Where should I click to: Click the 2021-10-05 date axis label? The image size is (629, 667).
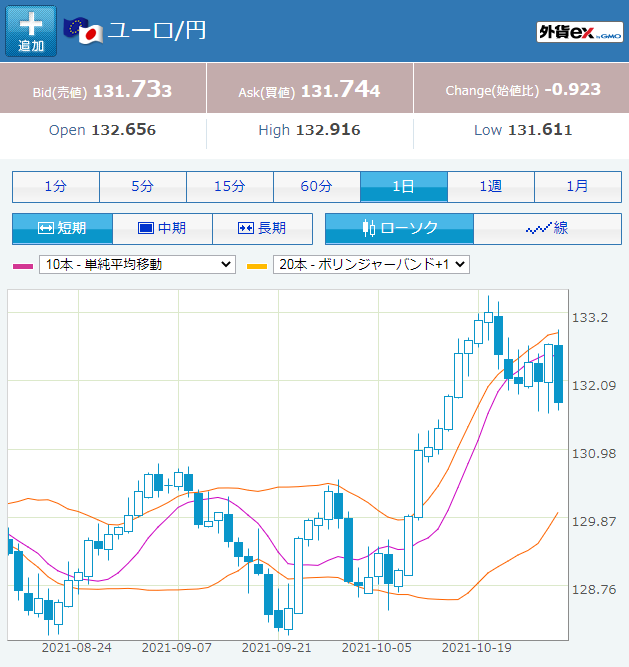pyautogui.click(x=376, y=648)
